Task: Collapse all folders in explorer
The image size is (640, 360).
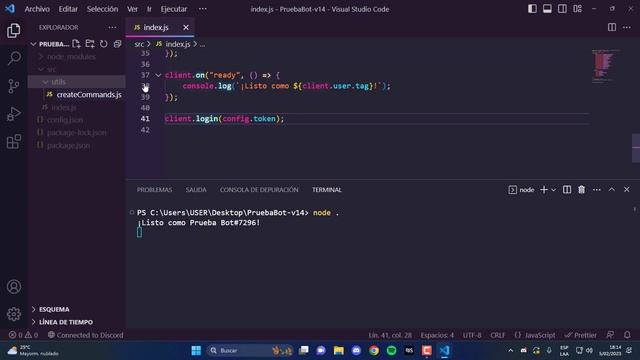Action: [118, 44]
